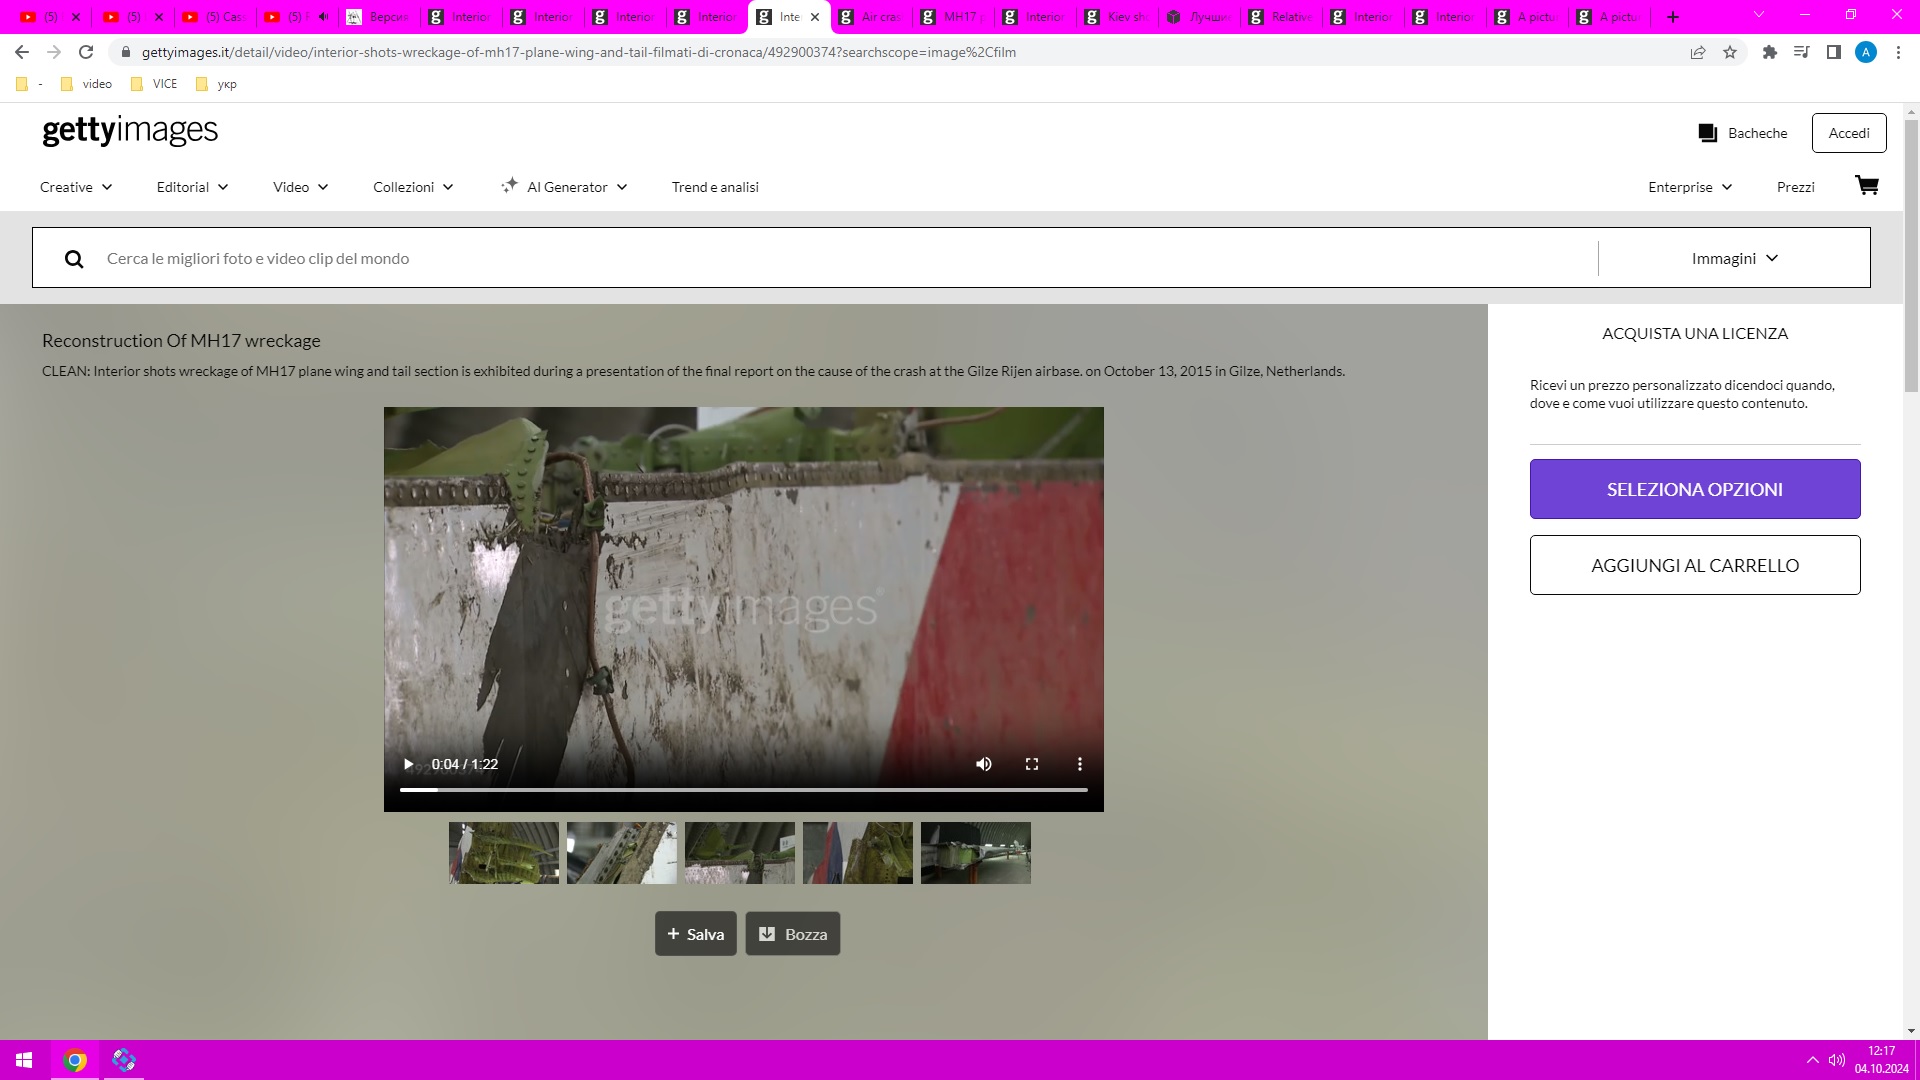Open the Immagini search type dropdown
1920x1080 pixels.
(x=1735, y=259)
